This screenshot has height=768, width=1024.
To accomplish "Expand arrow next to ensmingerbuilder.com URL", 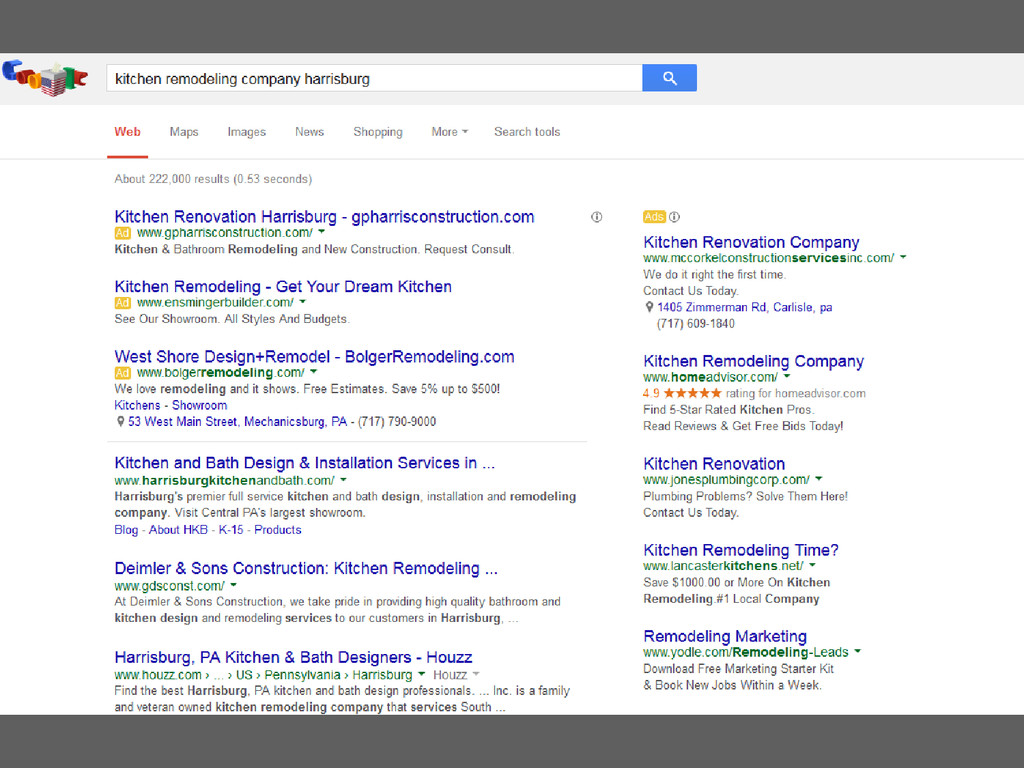I will click(302, 302).
